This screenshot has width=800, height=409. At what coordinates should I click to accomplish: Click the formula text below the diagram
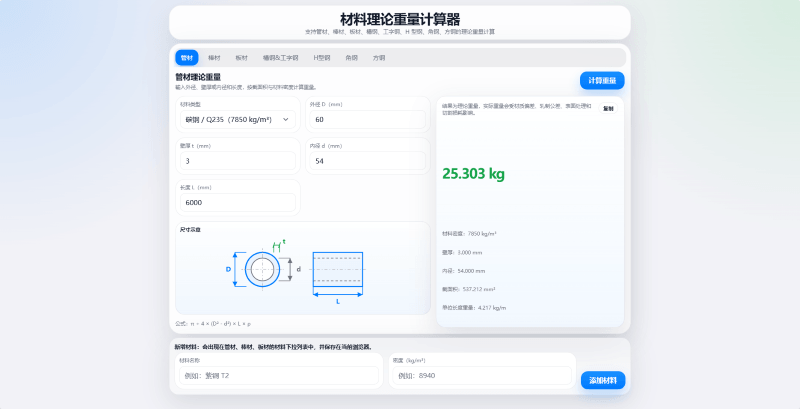pyautogui.click(x=213, y=324)
